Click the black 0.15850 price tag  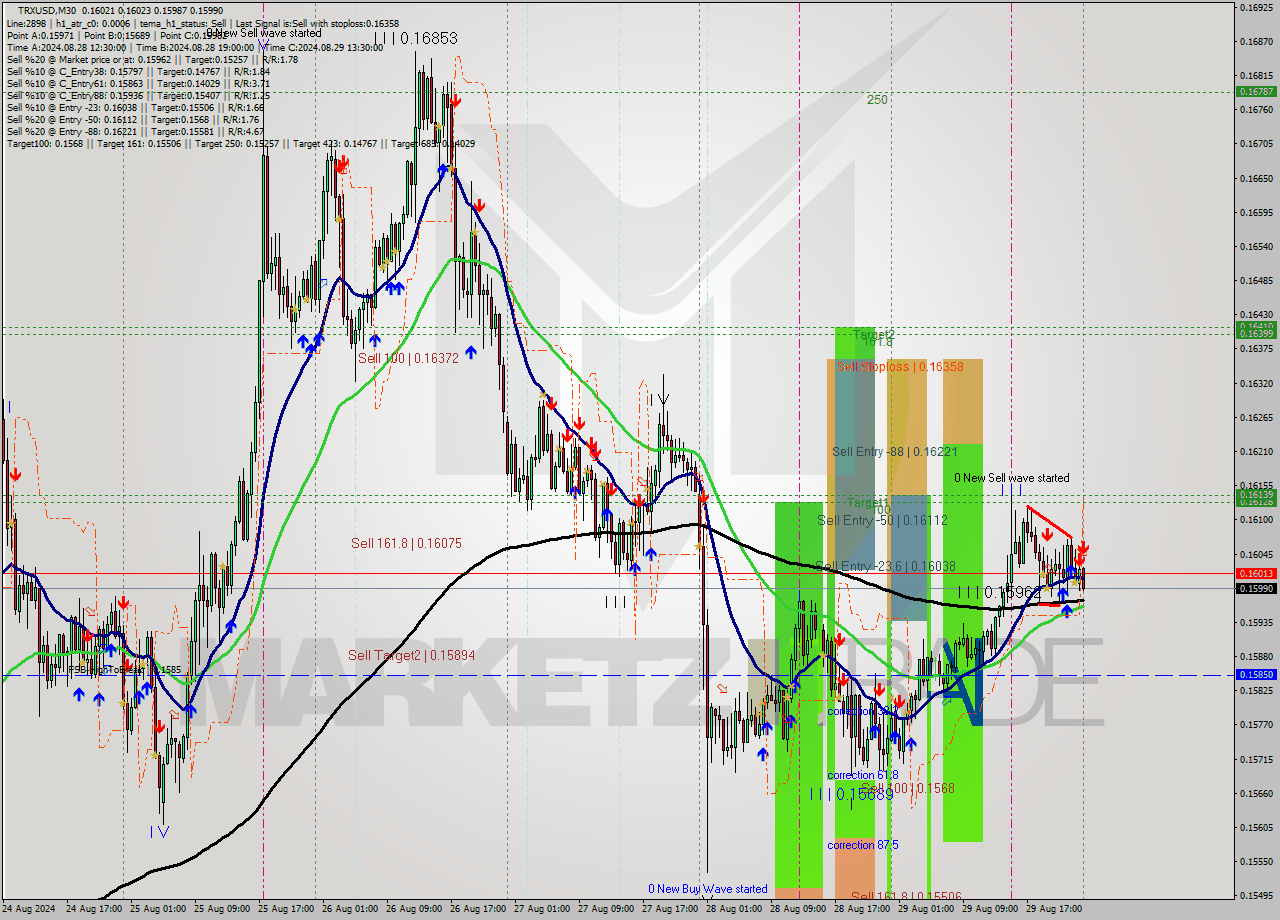[1257, 675]
